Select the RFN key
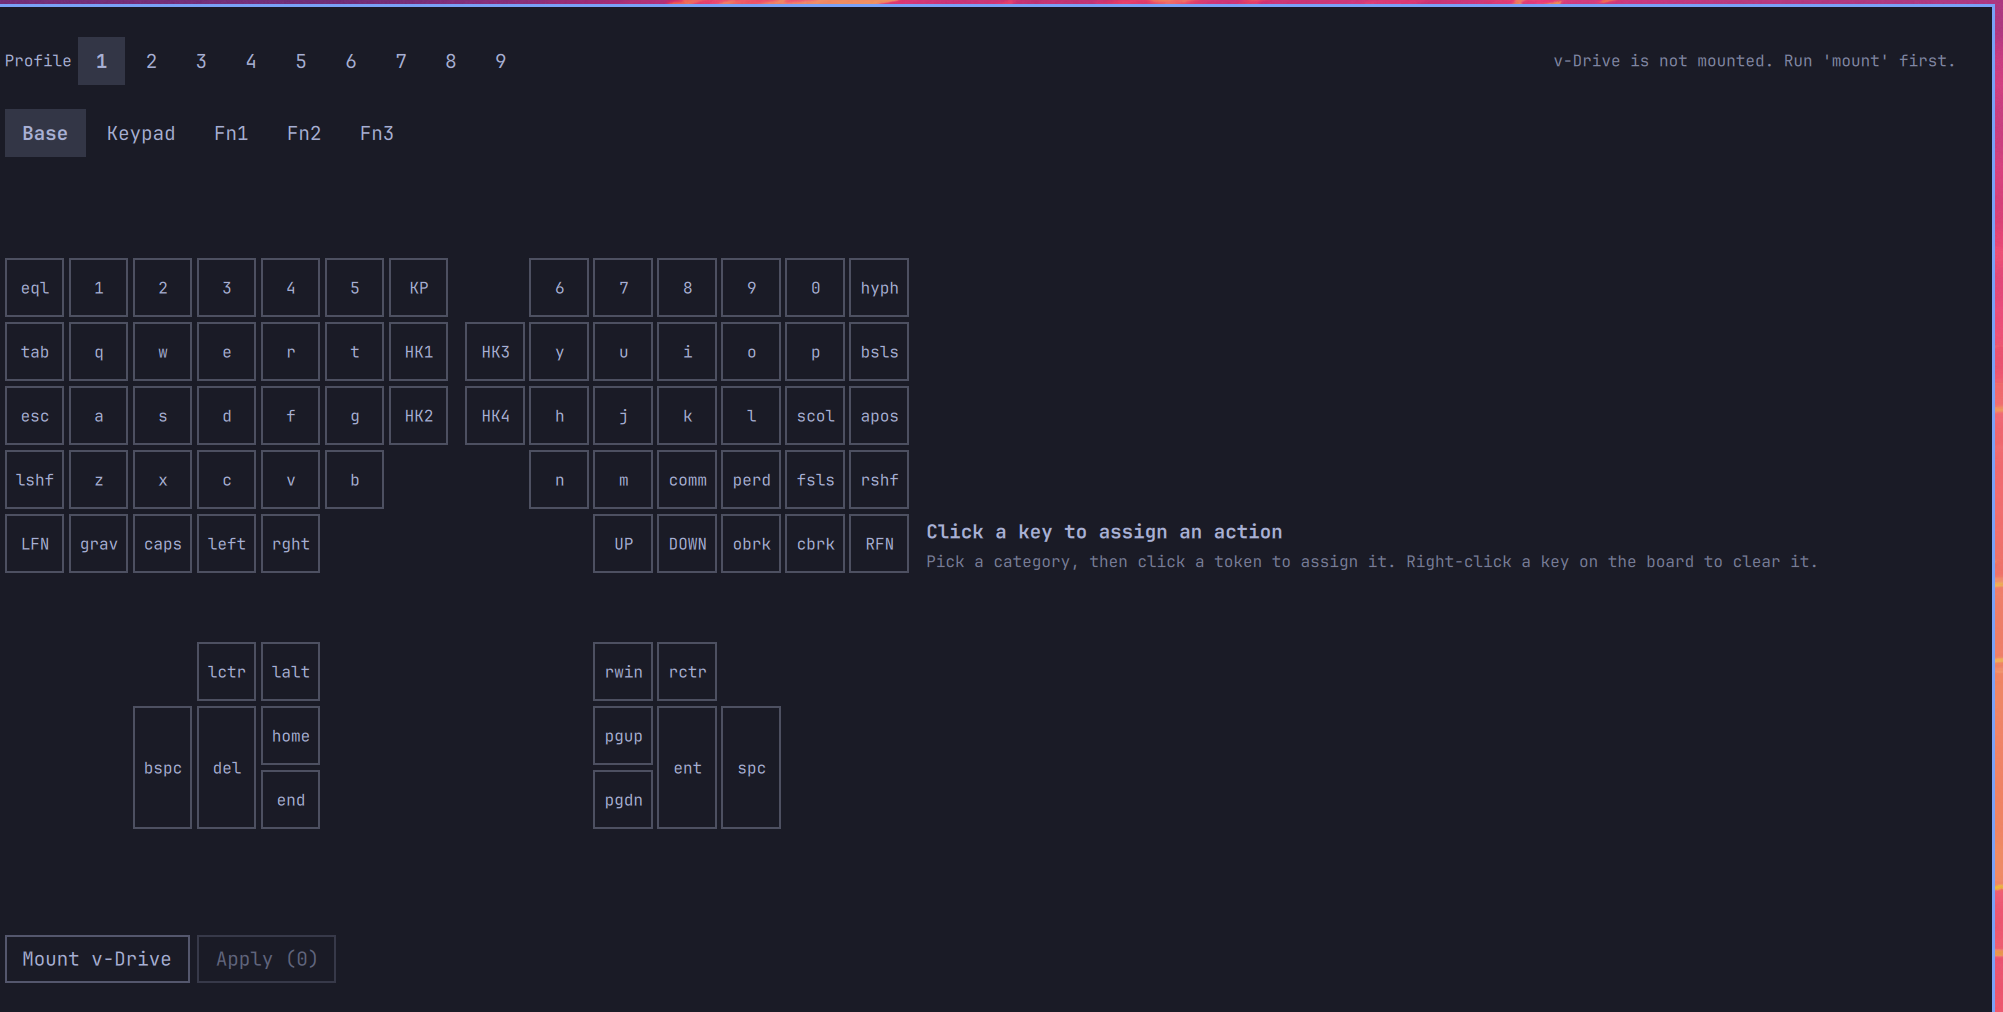The image size is (2003, 1012). tap(879, 544)
